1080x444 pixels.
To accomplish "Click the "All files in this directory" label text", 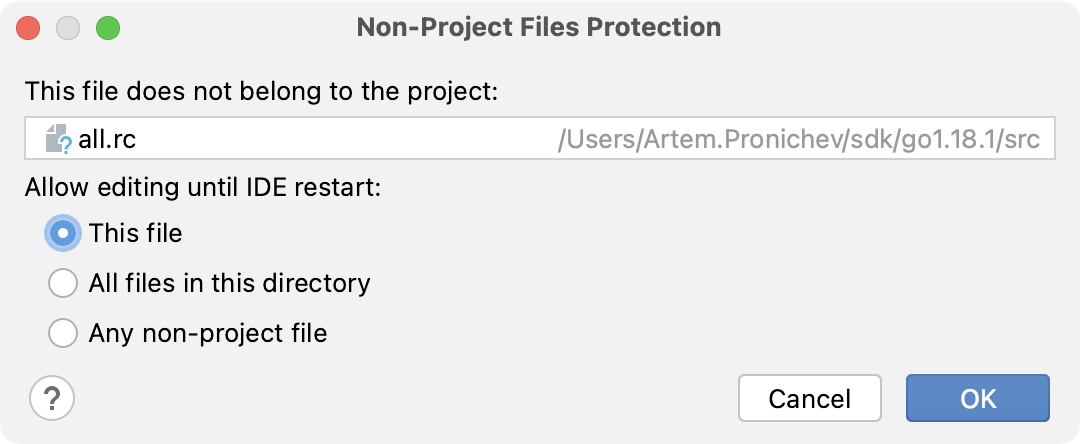I will (229, 283).
